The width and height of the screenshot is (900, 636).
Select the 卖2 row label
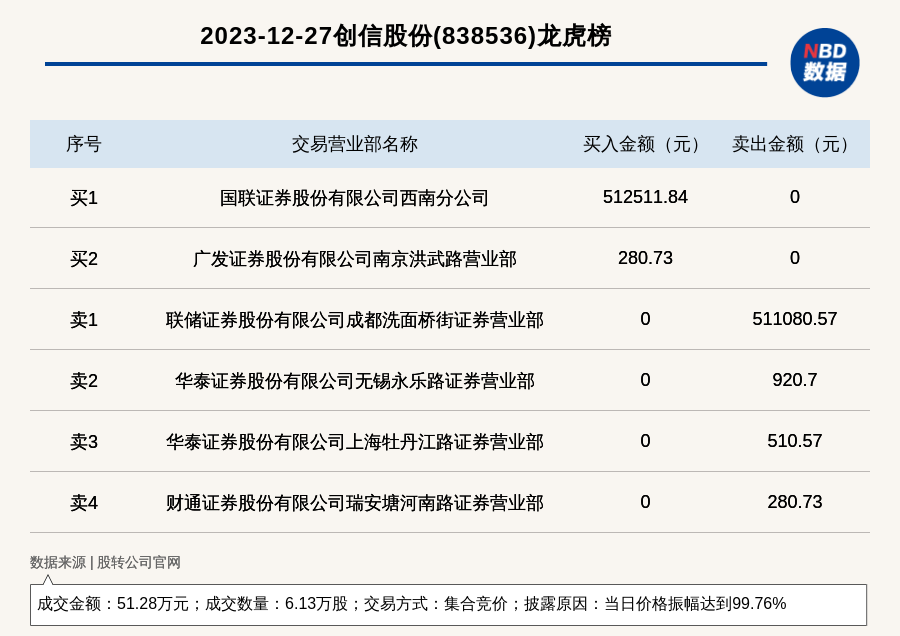pyautogui.click(x=84, y=381)
